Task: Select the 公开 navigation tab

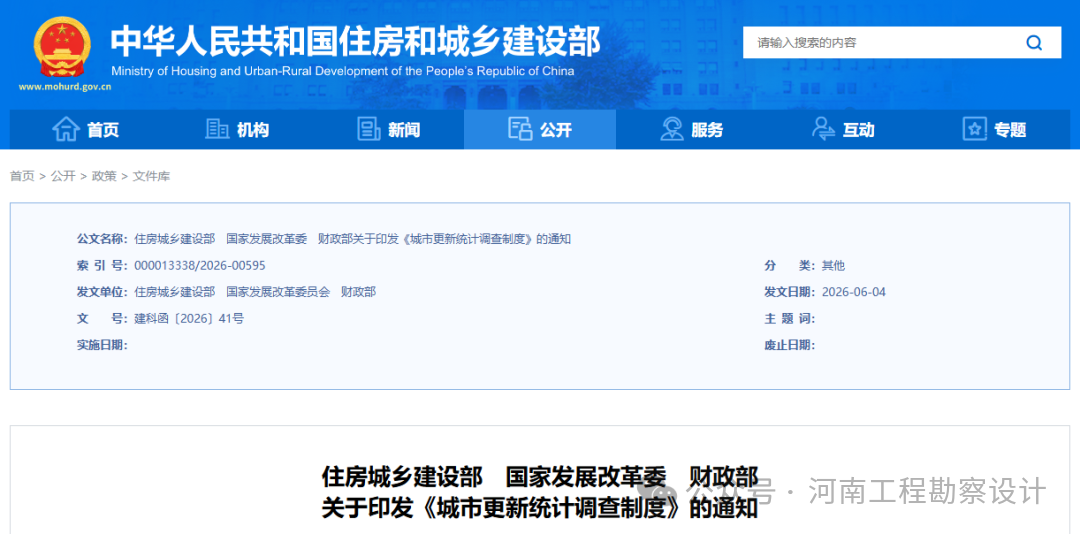Action: 540,130
